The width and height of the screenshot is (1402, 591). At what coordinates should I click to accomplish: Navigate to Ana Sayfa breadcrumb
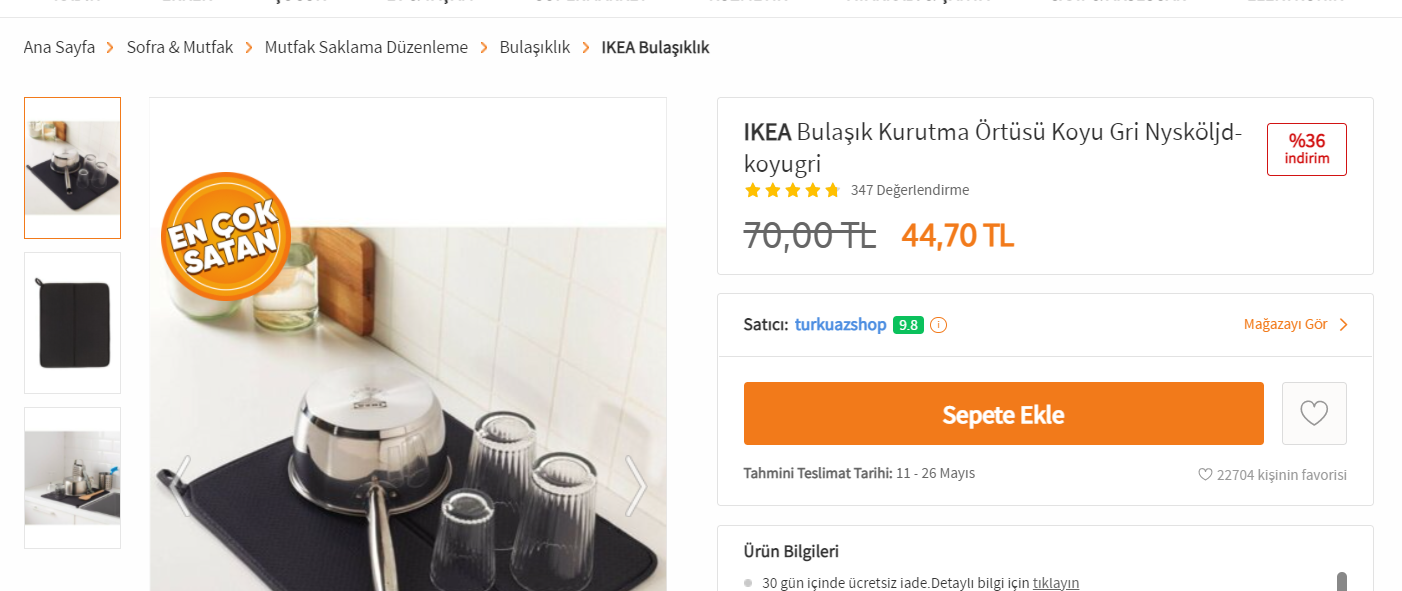(60, 47)
